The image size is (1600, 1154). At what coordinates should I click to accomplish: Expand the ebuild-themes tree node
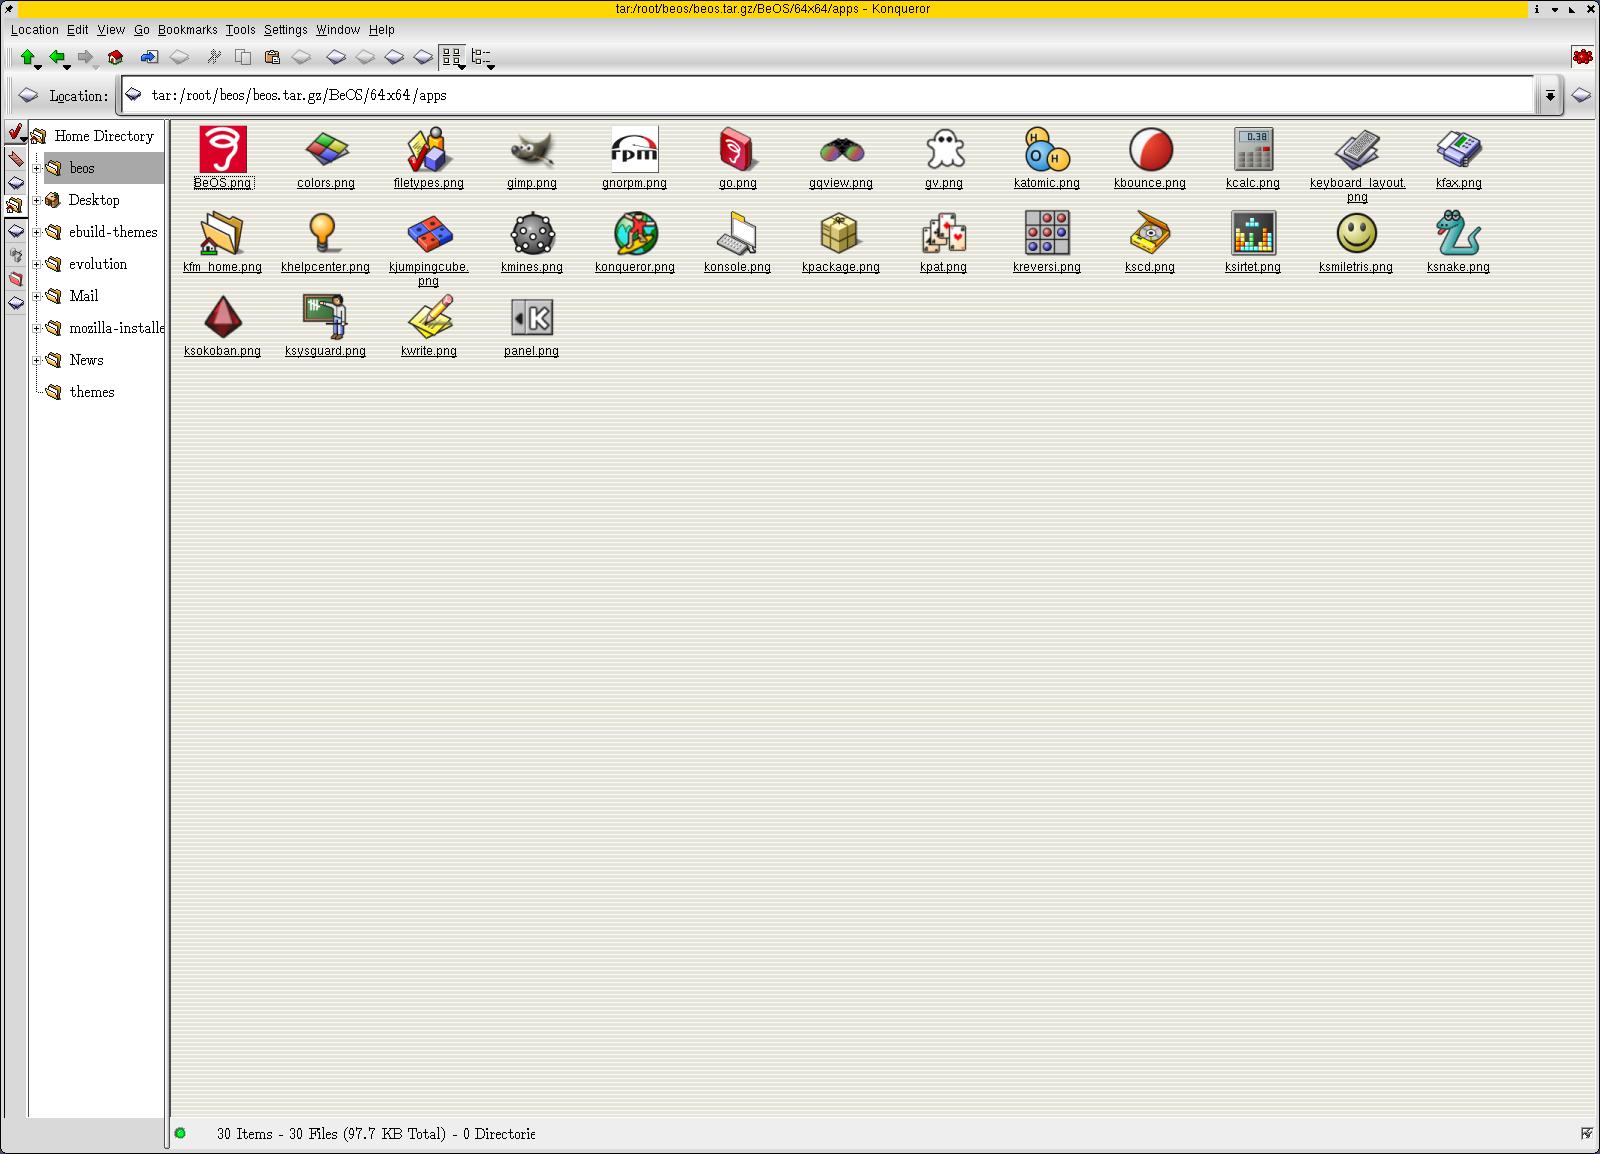[x=37, y=233]
